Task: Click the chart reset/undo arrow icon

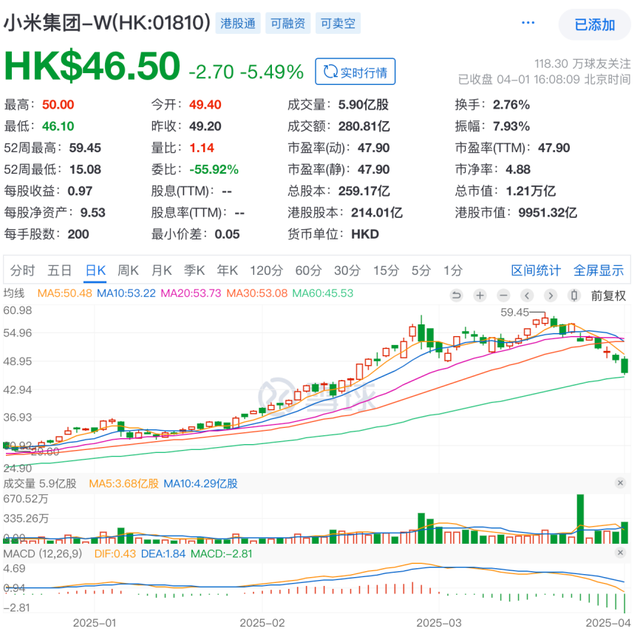Action: tap(456, 295)
